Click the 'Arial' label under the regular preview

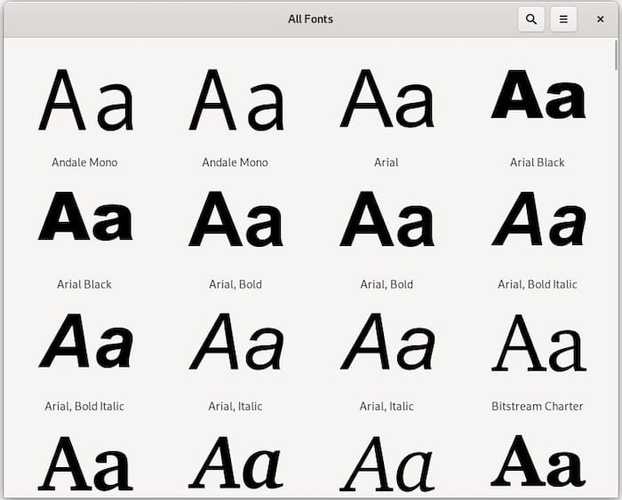coord(386,162)
